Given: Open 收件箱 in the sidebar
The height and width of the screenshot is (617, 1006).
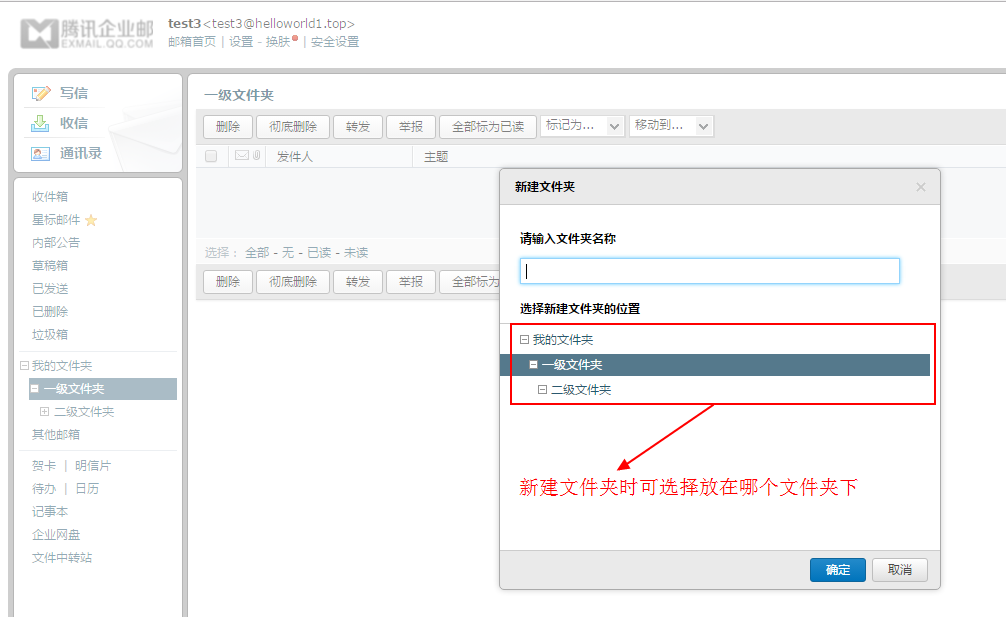Looking at the screenshot, I should point(50,197).
